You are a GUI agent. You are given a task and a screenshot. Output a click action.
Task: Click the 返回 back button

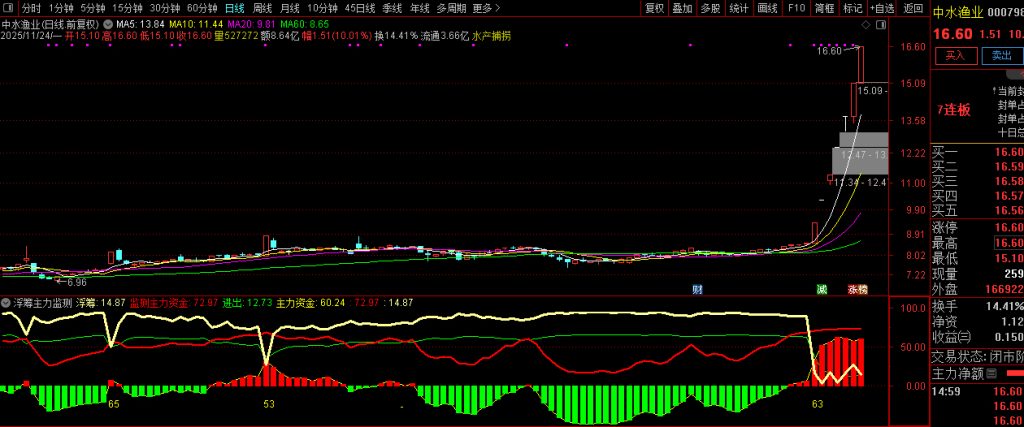point(913,8)
